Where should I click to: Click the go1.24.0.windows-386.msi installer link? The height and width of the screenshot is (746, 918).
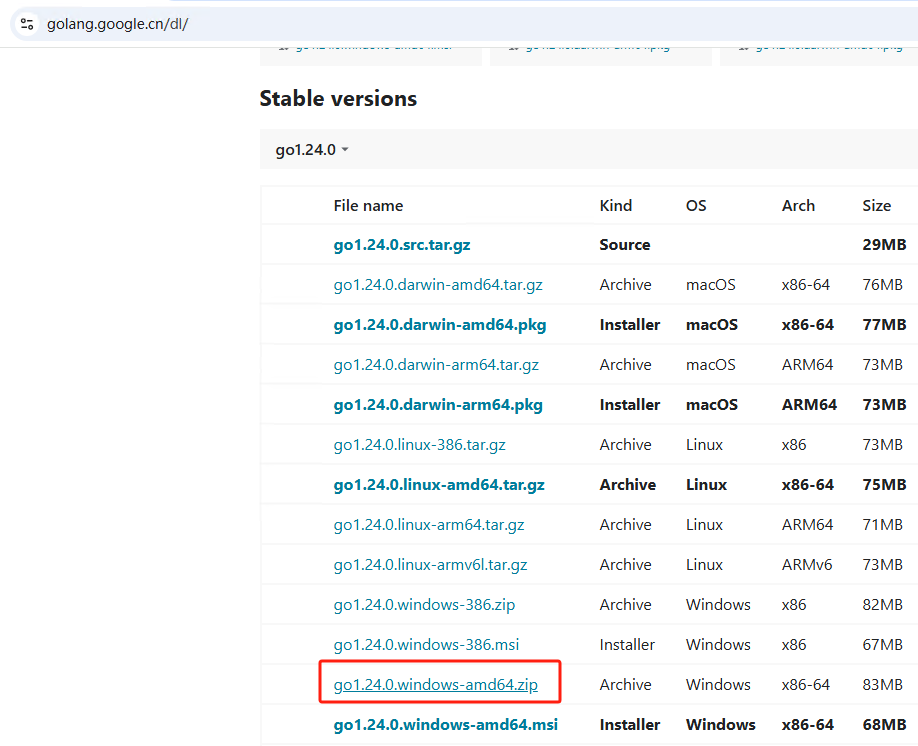pyautogui.click(x=426, y=645)
